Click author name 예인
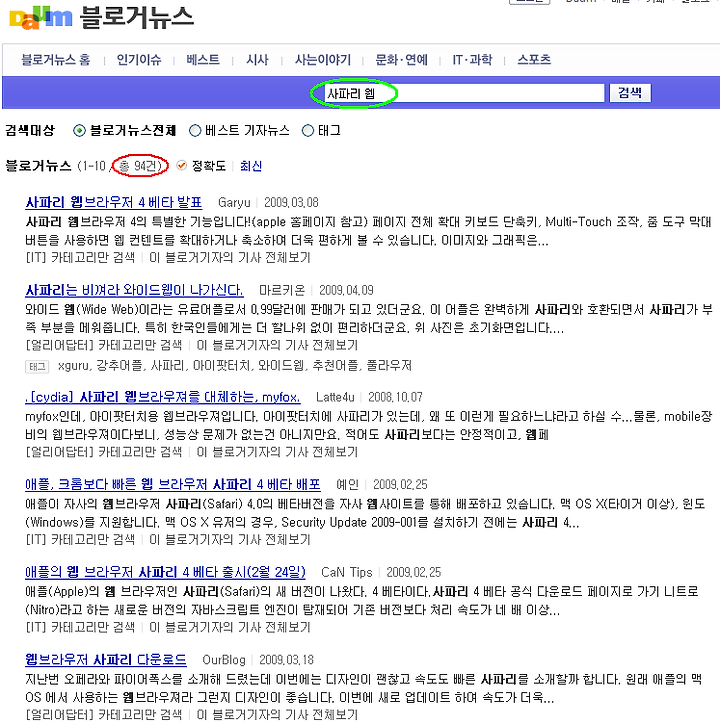This screenshot has height=724, width=720. pos(348,485)
